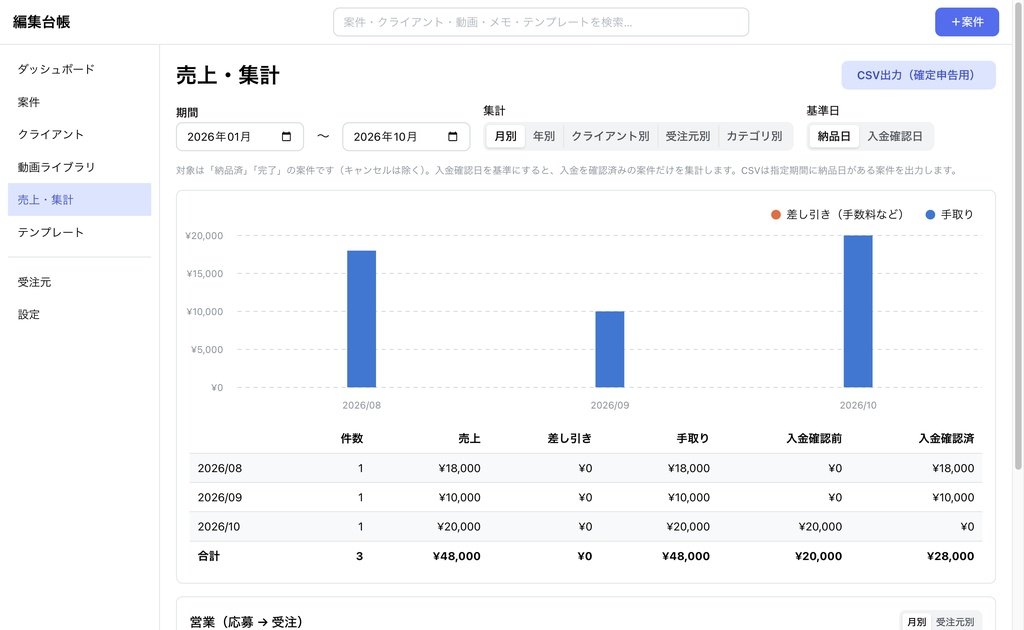Click the 2026/08 bar in chart

tap(361, 319)
